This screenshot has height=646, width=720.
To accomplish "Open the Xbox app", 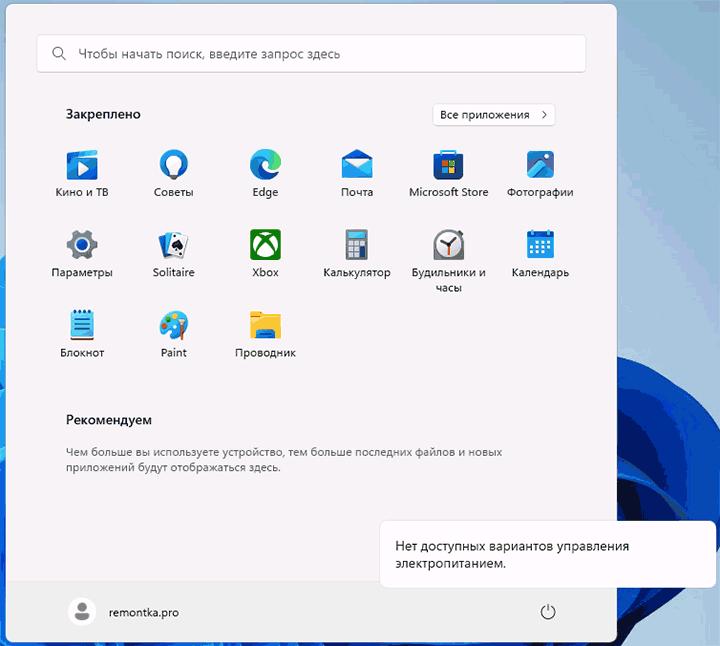I will click(x=265, y=254).
